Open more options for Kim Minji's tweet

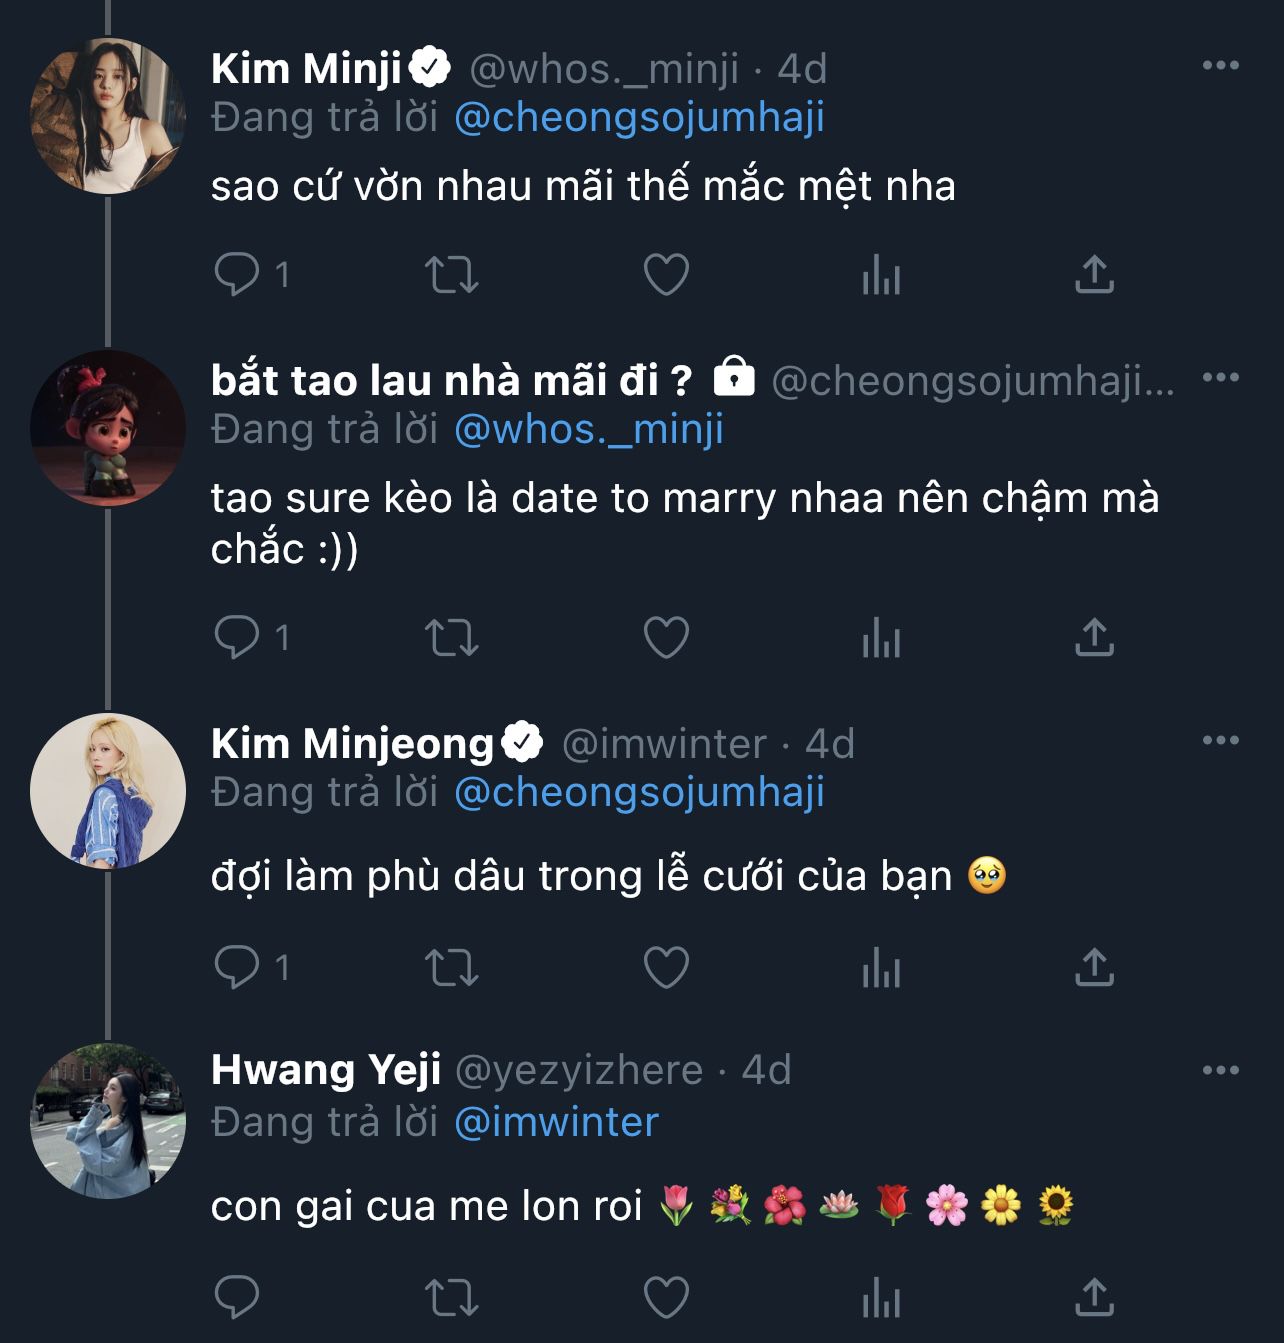(x=1220, y=66)
